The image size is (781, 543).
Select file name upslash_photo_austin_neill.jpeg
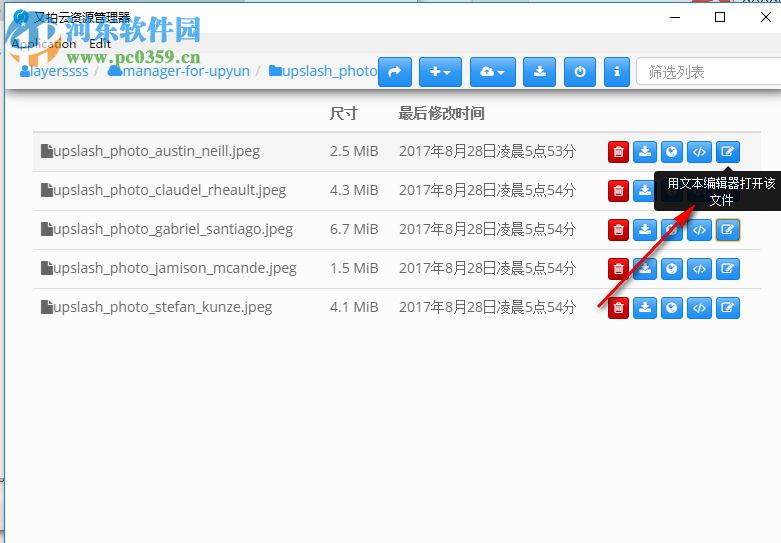coord(156,151)
